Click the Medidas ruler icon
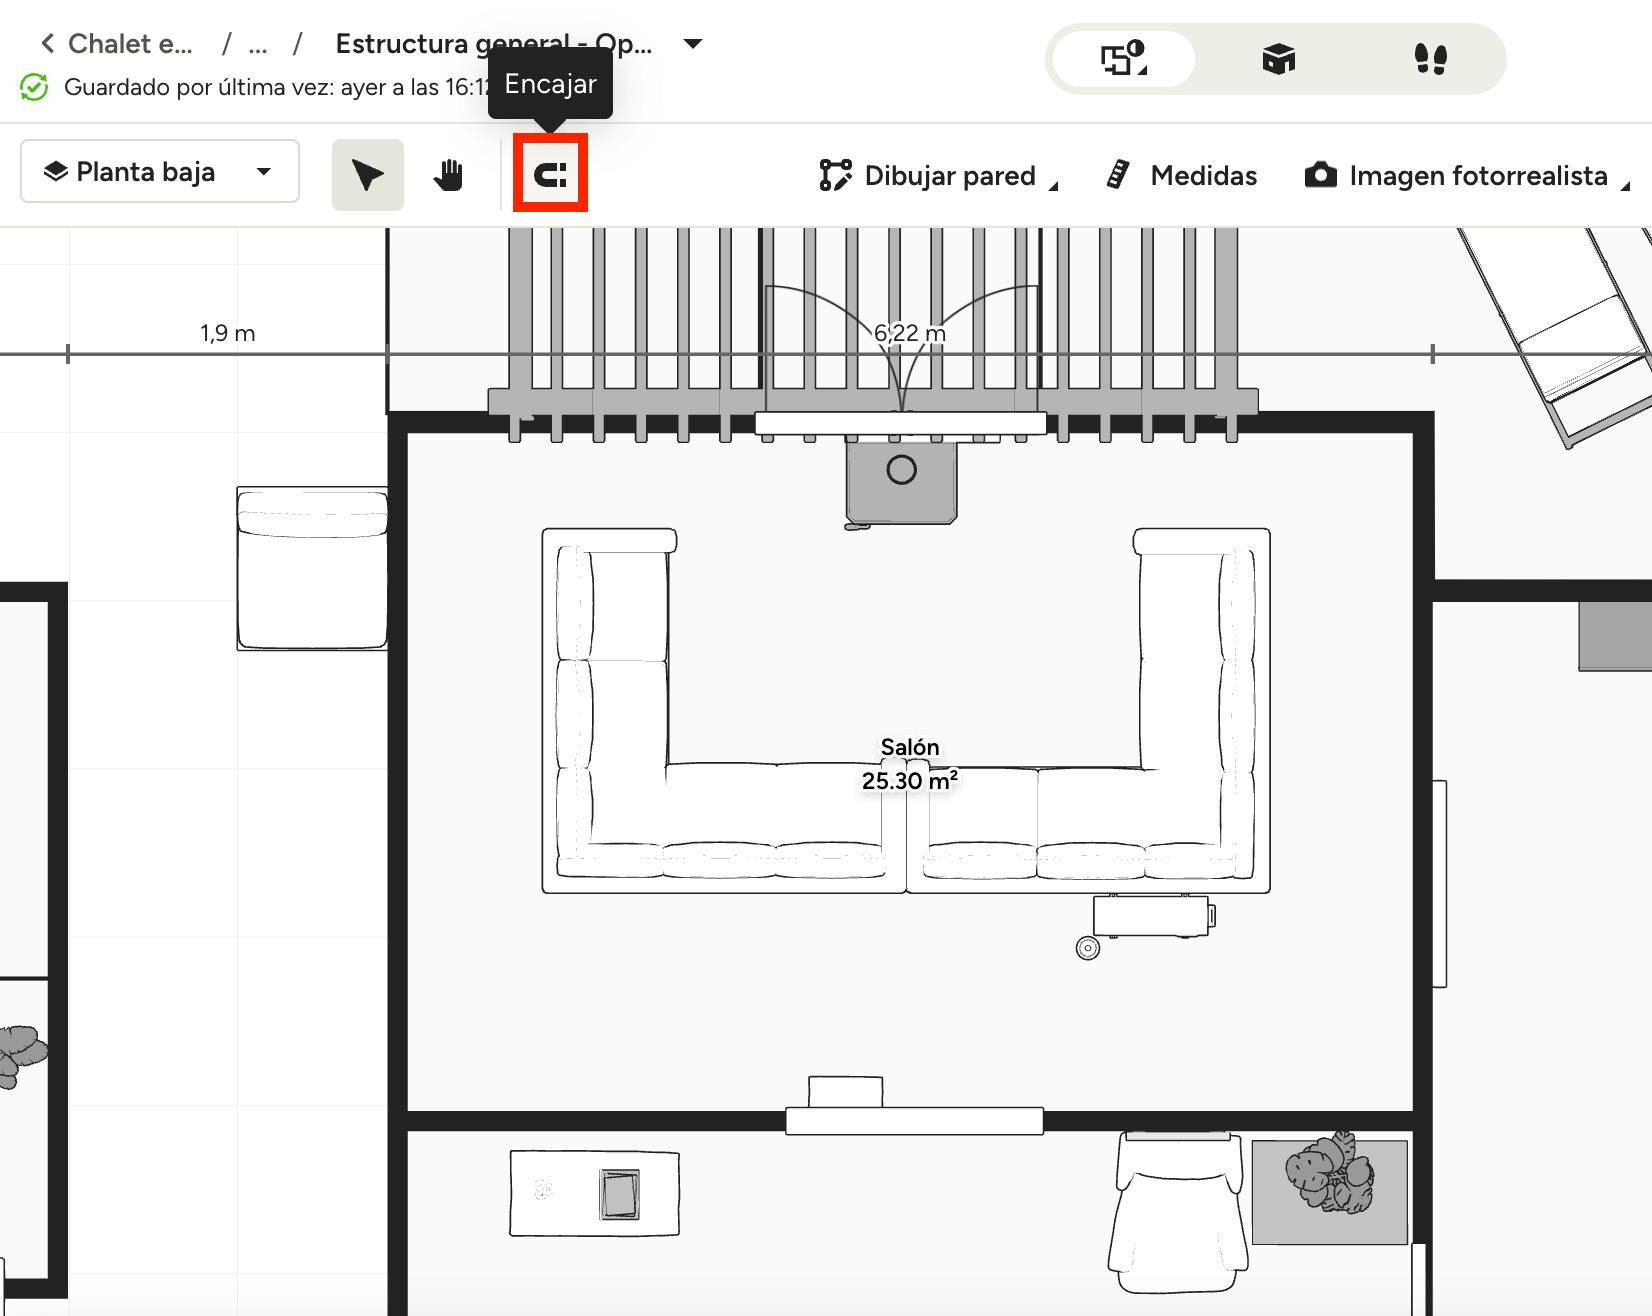Screen dimensions: 1652x1316 pos(1119,175)
